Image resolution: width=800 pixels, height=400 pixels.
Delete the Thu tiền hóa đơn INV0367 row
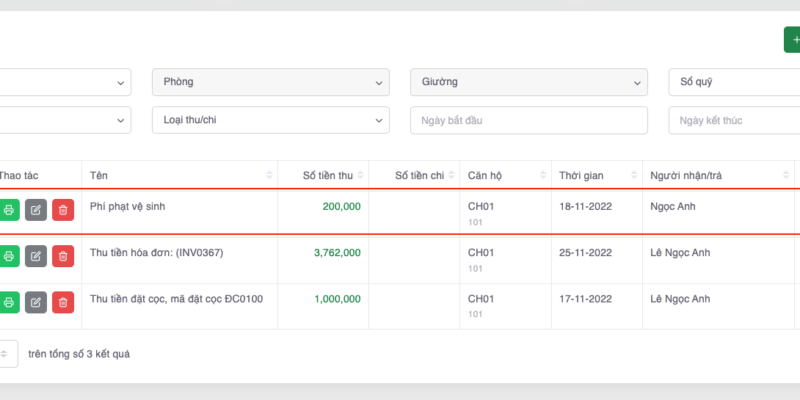(x=63, y=257)
